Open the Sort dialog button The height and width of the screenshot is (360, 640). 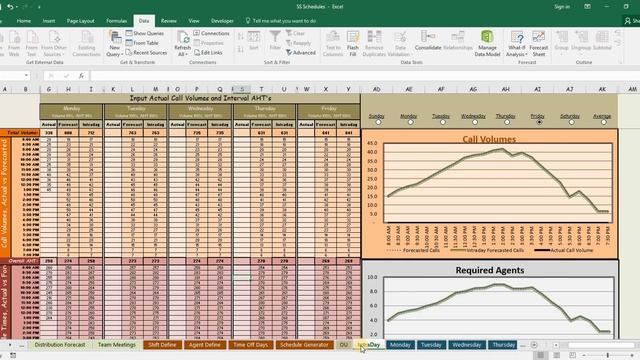254,41
